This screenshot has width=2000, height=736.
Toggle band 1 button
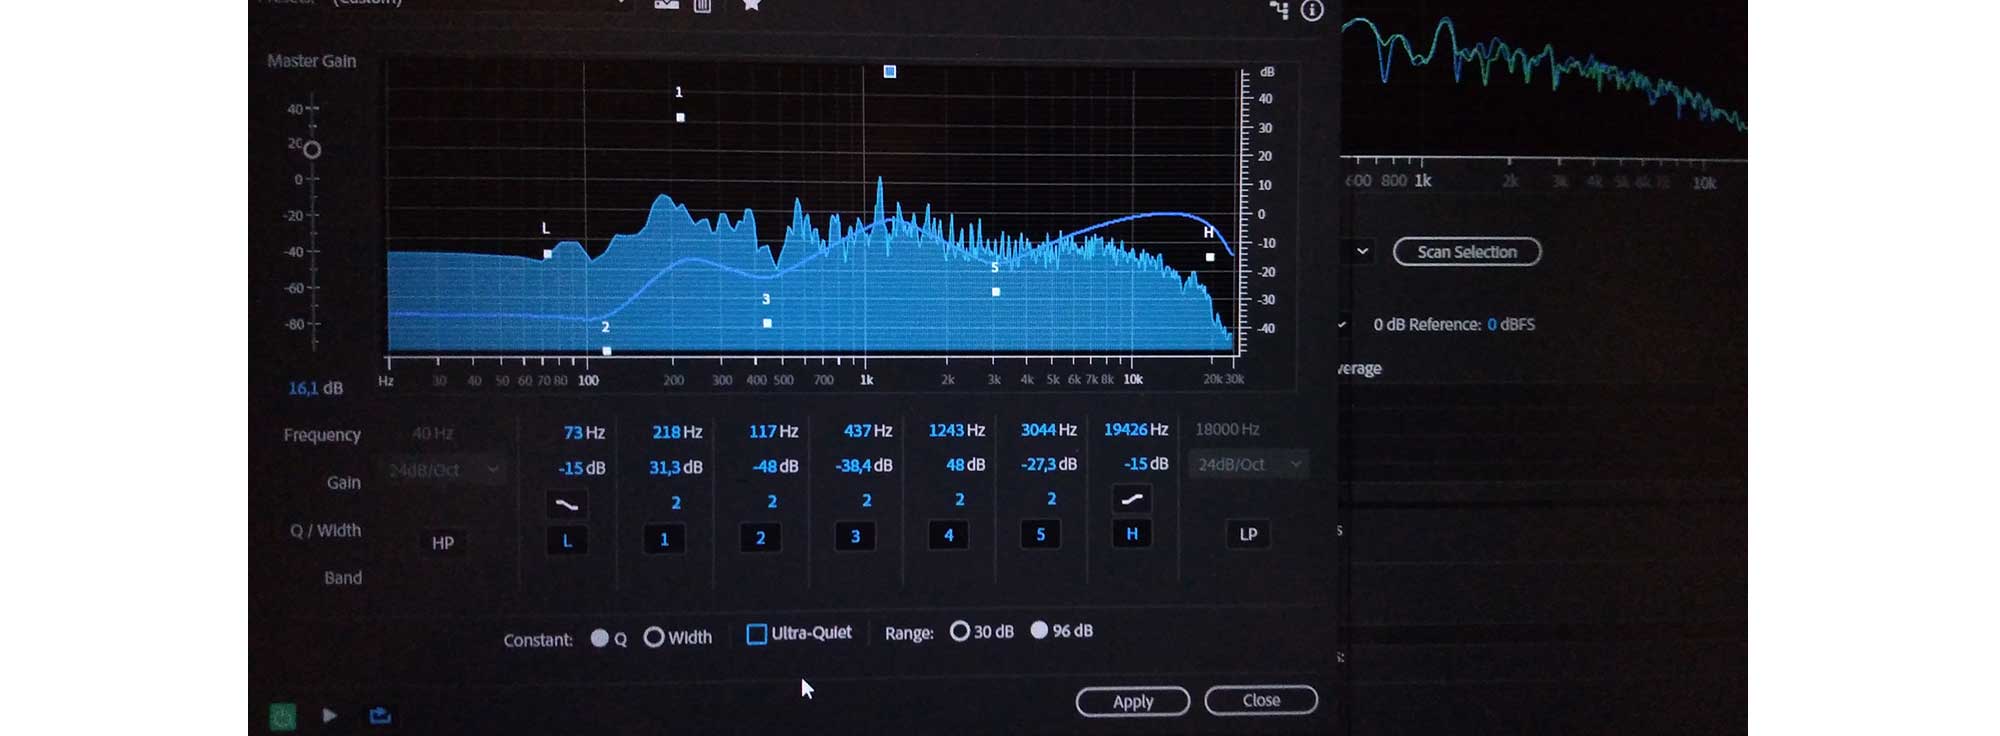point(664,539)
